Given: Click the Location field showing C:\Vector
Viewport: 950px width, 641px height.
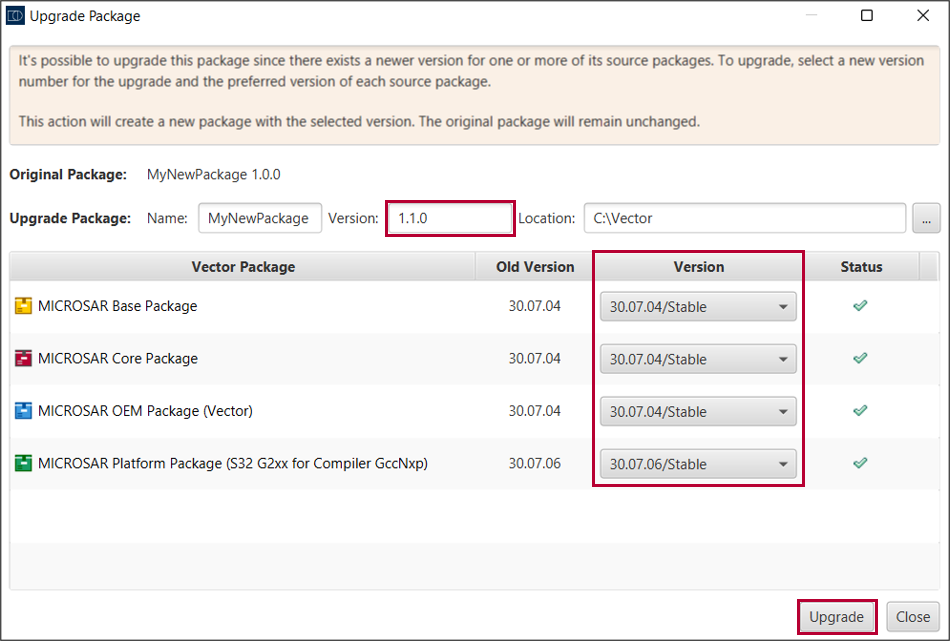Looking at the screenshot, I should click(745, 218).
